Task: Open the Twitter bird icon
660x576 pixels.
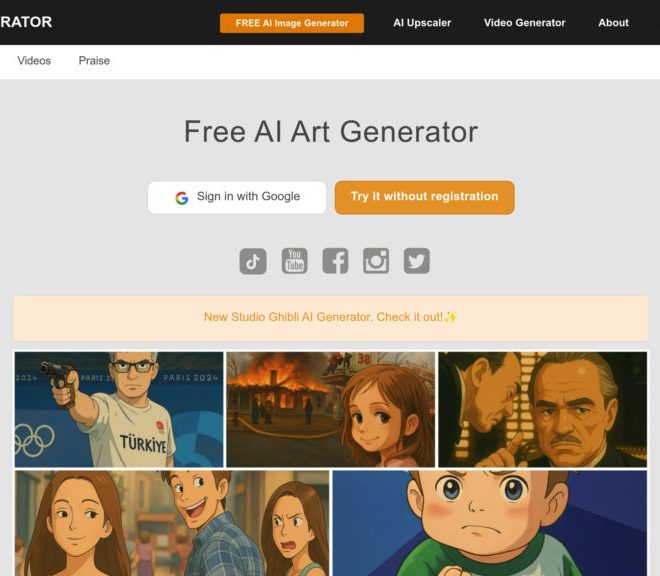Action: pos(417,261)
